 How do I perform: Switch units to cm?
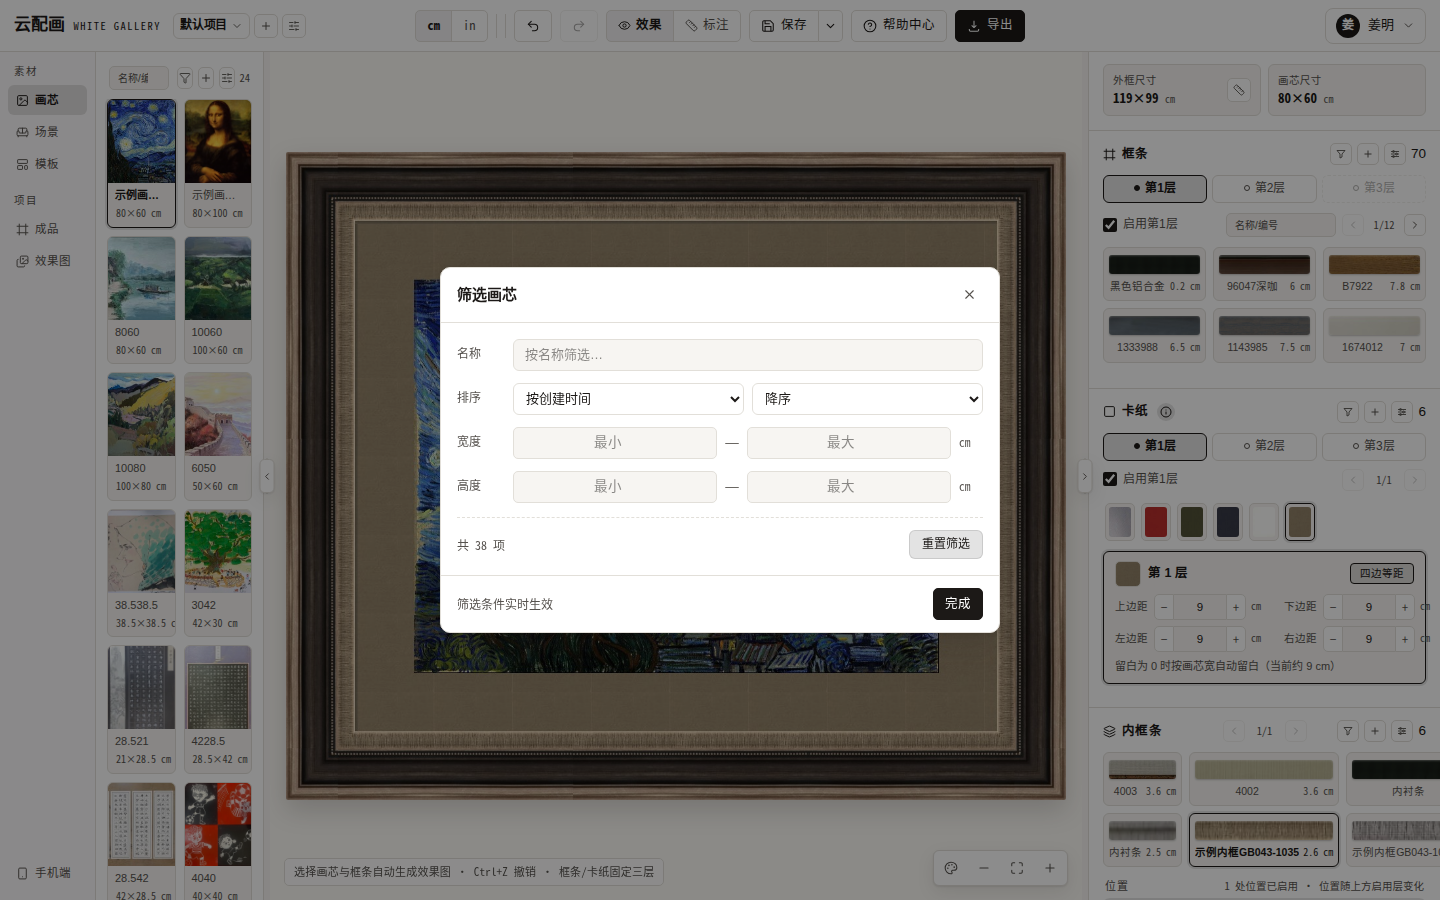[434, 26]
